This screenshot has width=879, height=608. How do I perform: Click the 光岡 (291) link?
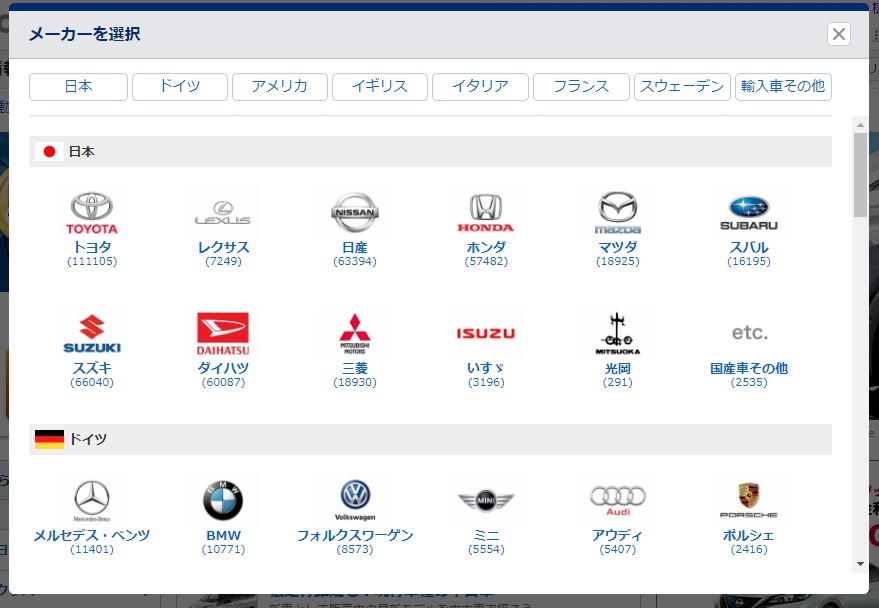(x=618, y=374)
